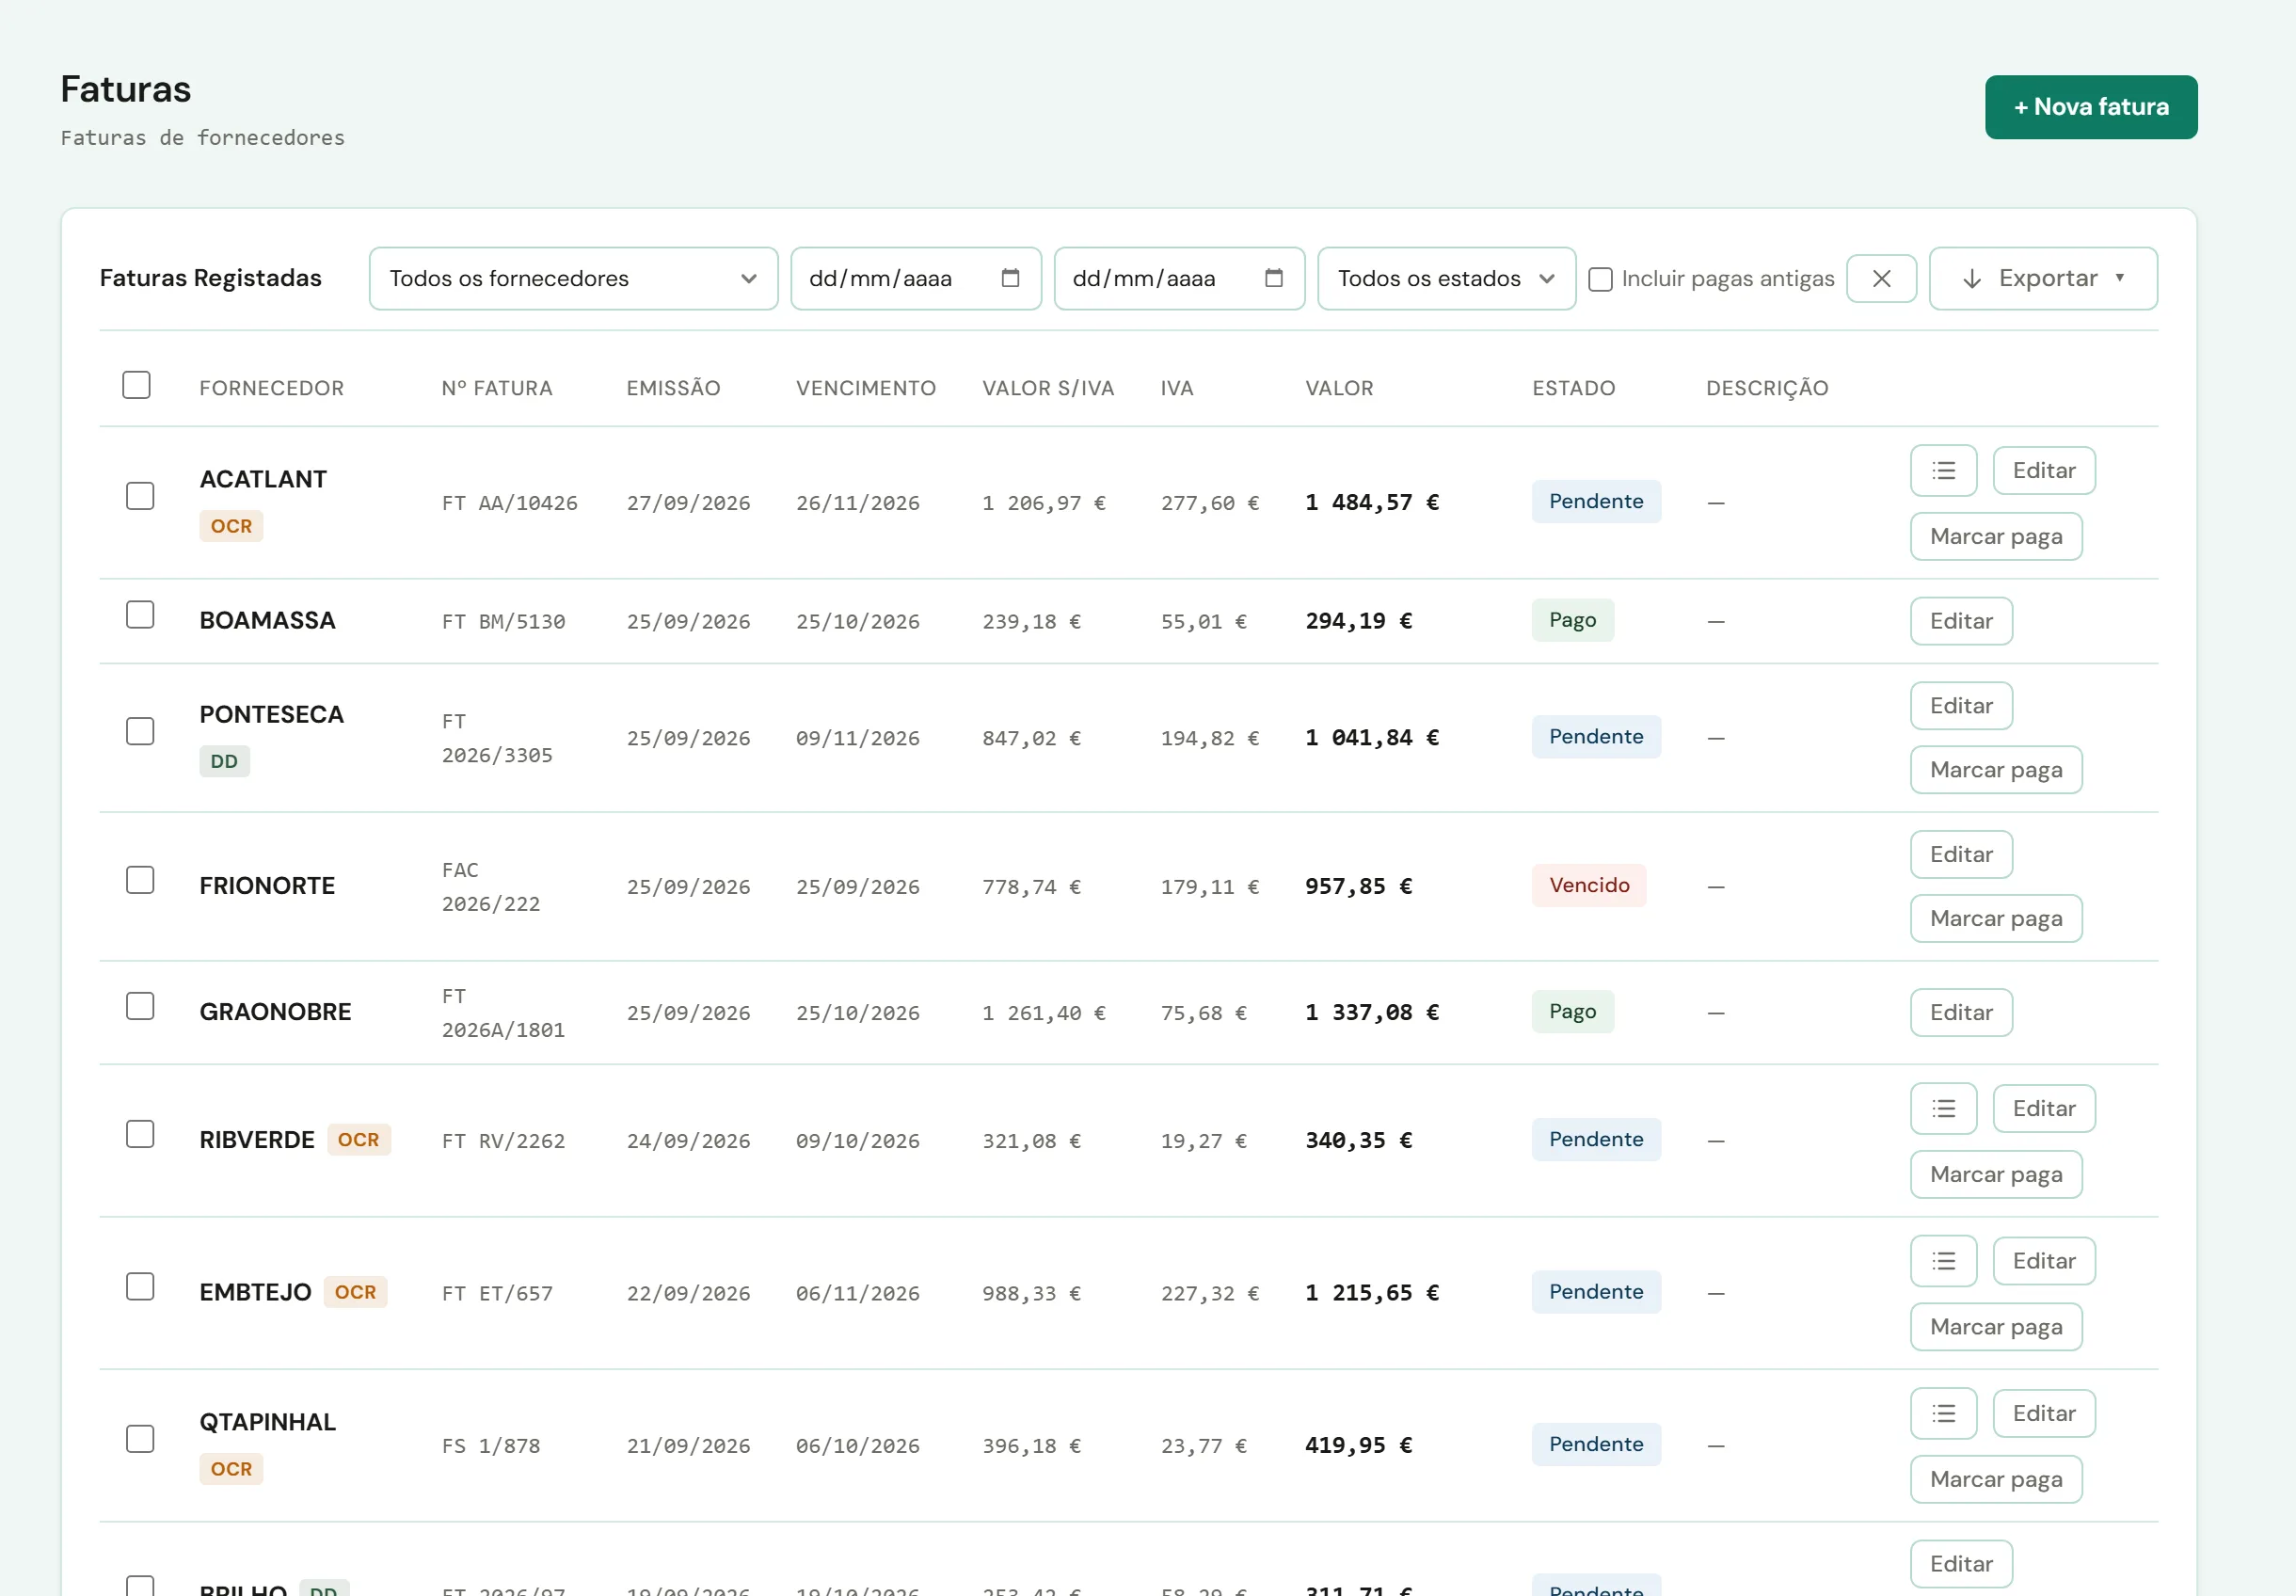This screenshot has width=2296, height=1596.
Task: Edit the PONTESECA invoice
Action: (x=1960, y=706)
